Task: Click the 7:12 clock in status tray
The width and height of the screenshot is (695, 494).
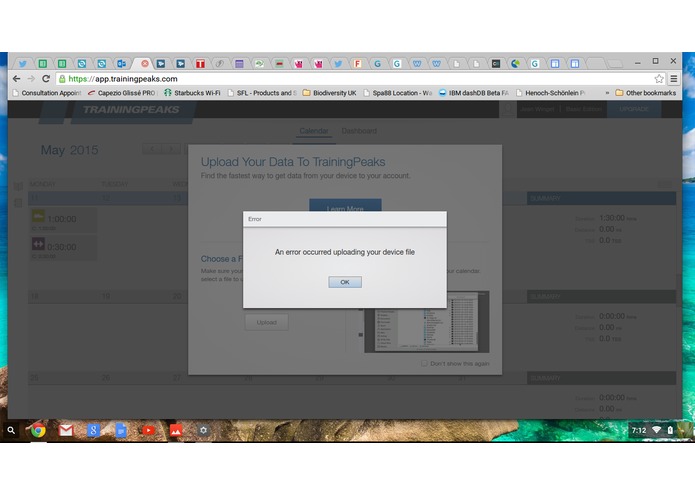Action: coord(639,430)
